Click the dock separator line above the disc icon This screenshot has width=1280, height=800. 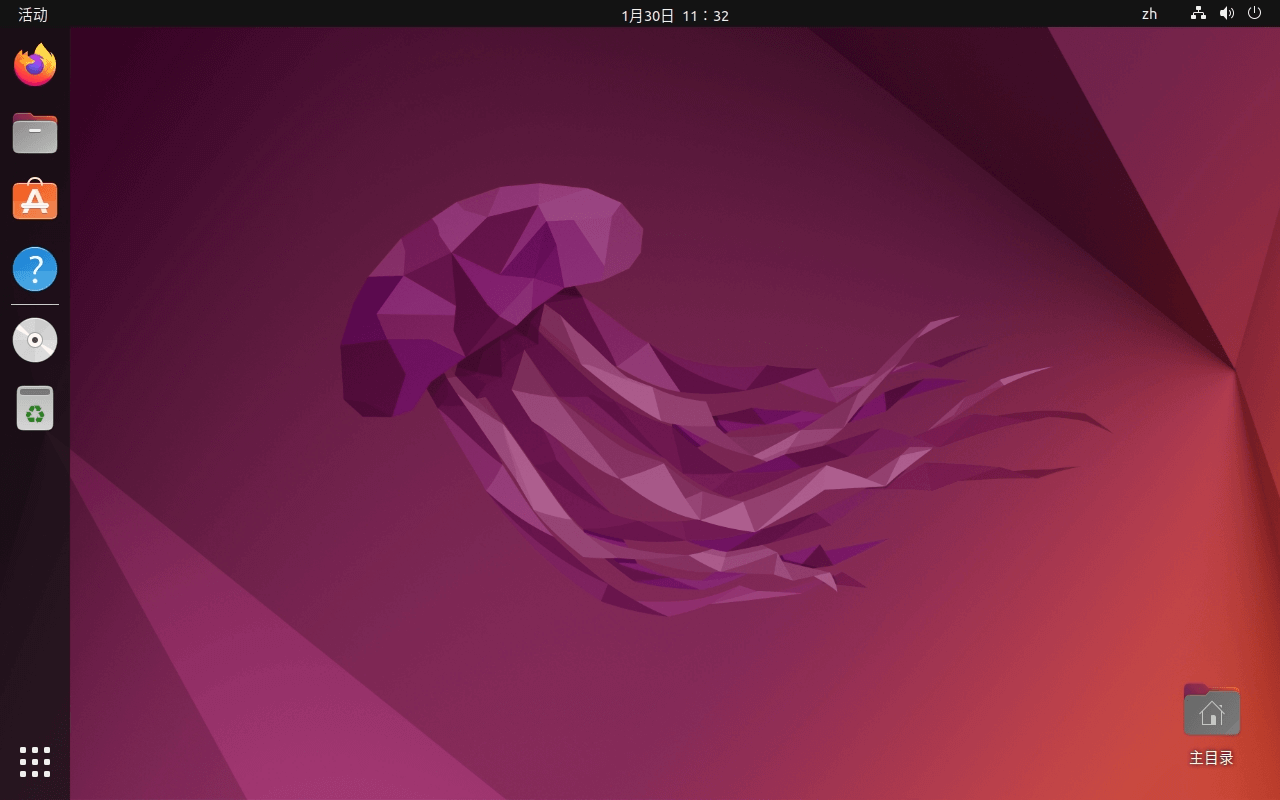coord(35,304)
